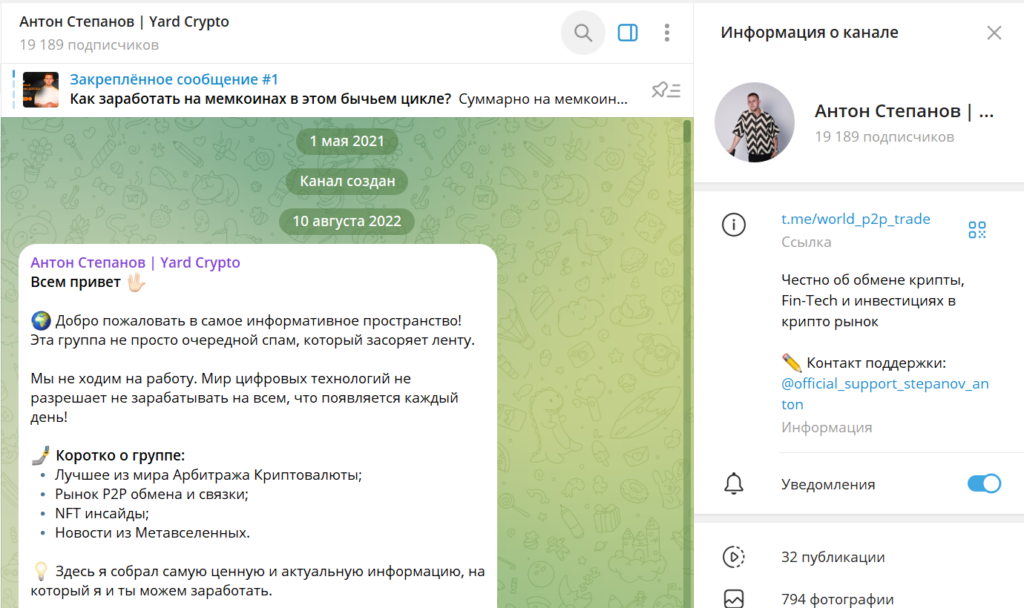Click the publications play icon

(733, 557)
